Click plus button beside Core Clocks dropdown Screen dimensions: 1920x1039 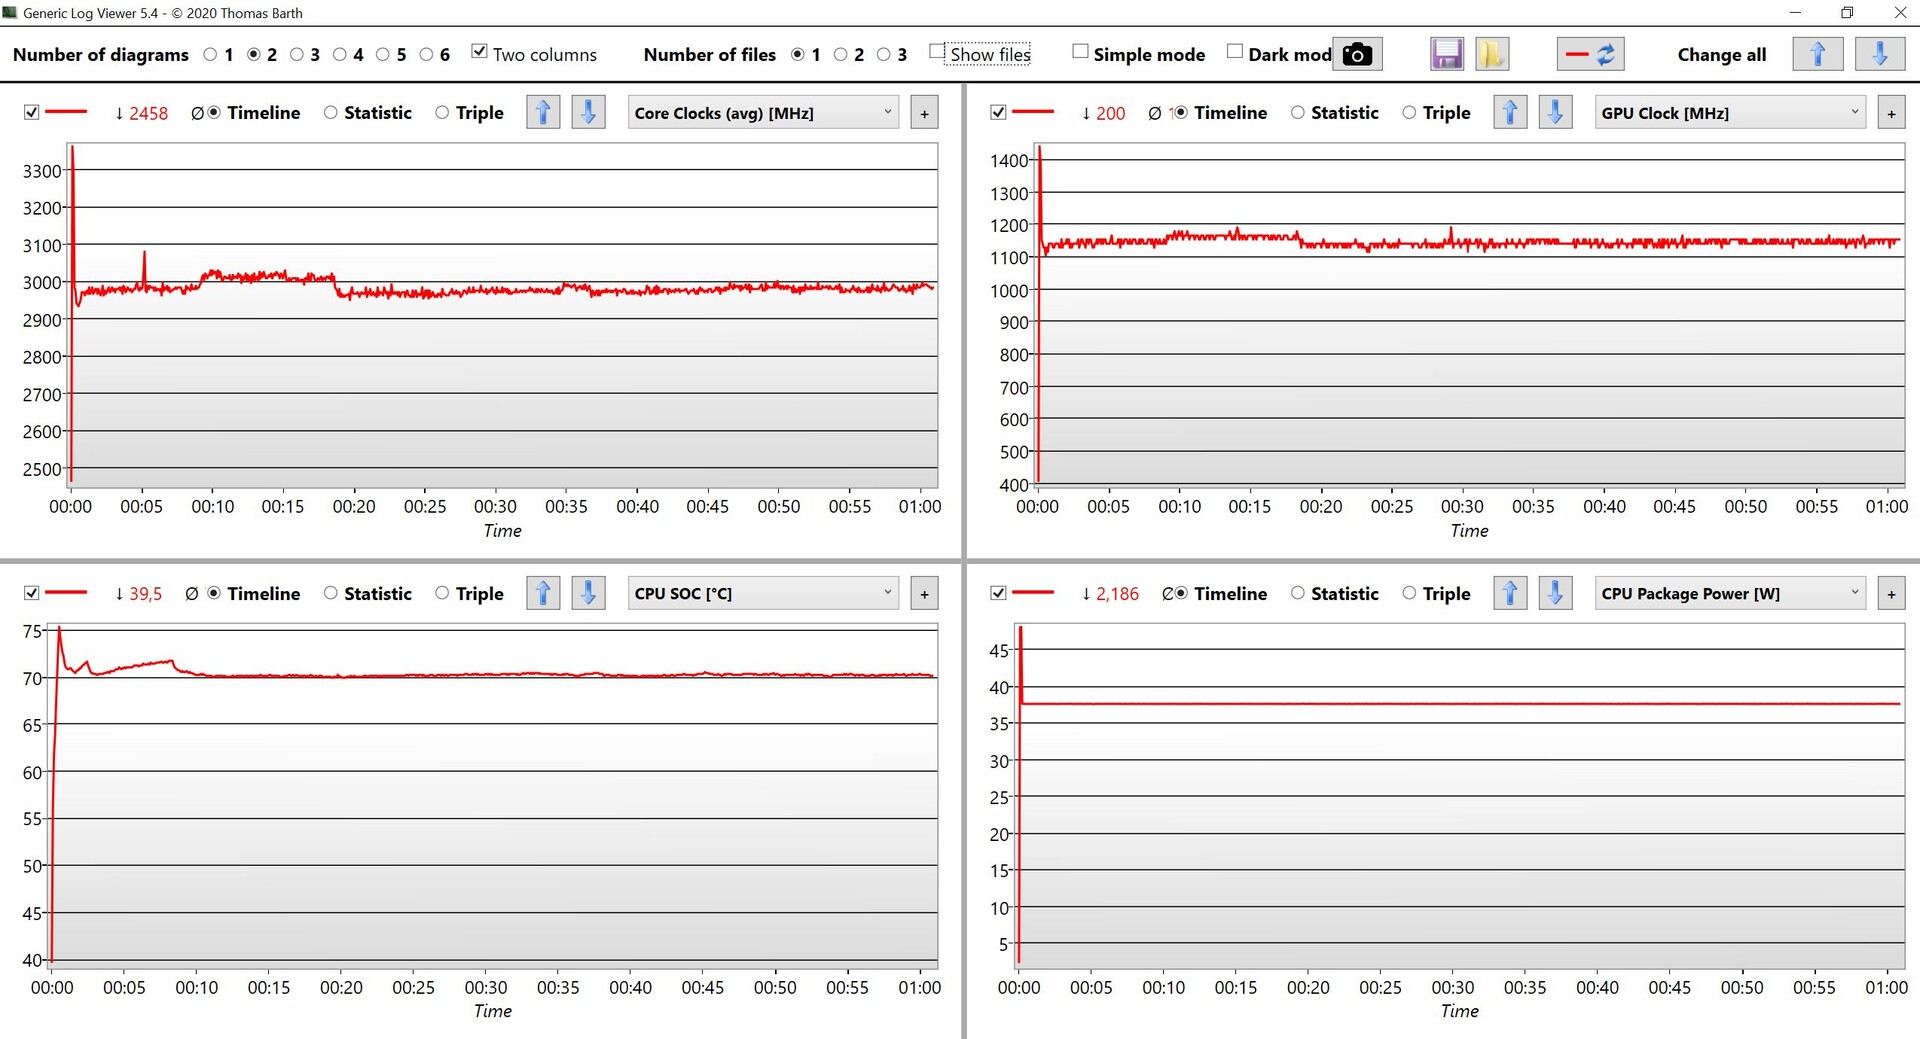click(x=924, y=114)
